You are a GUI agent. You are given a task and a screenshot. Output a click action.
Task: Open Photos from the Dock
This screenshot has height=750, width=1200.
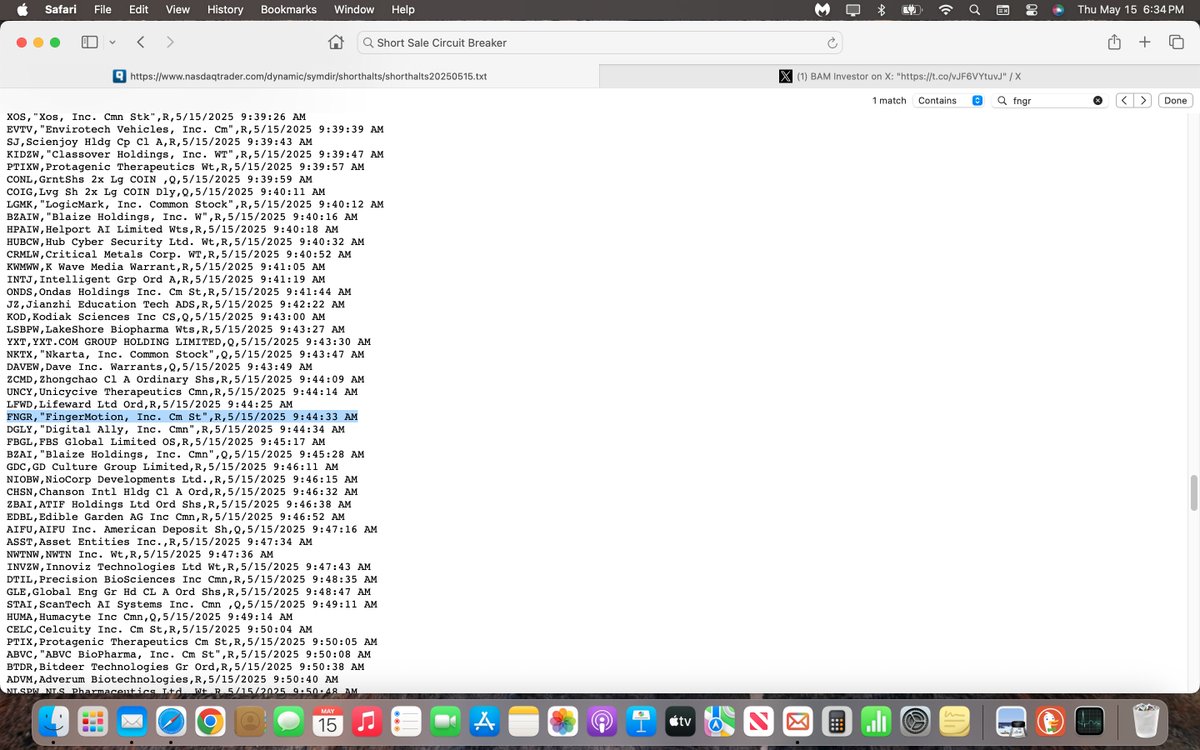tap(562, 721)
